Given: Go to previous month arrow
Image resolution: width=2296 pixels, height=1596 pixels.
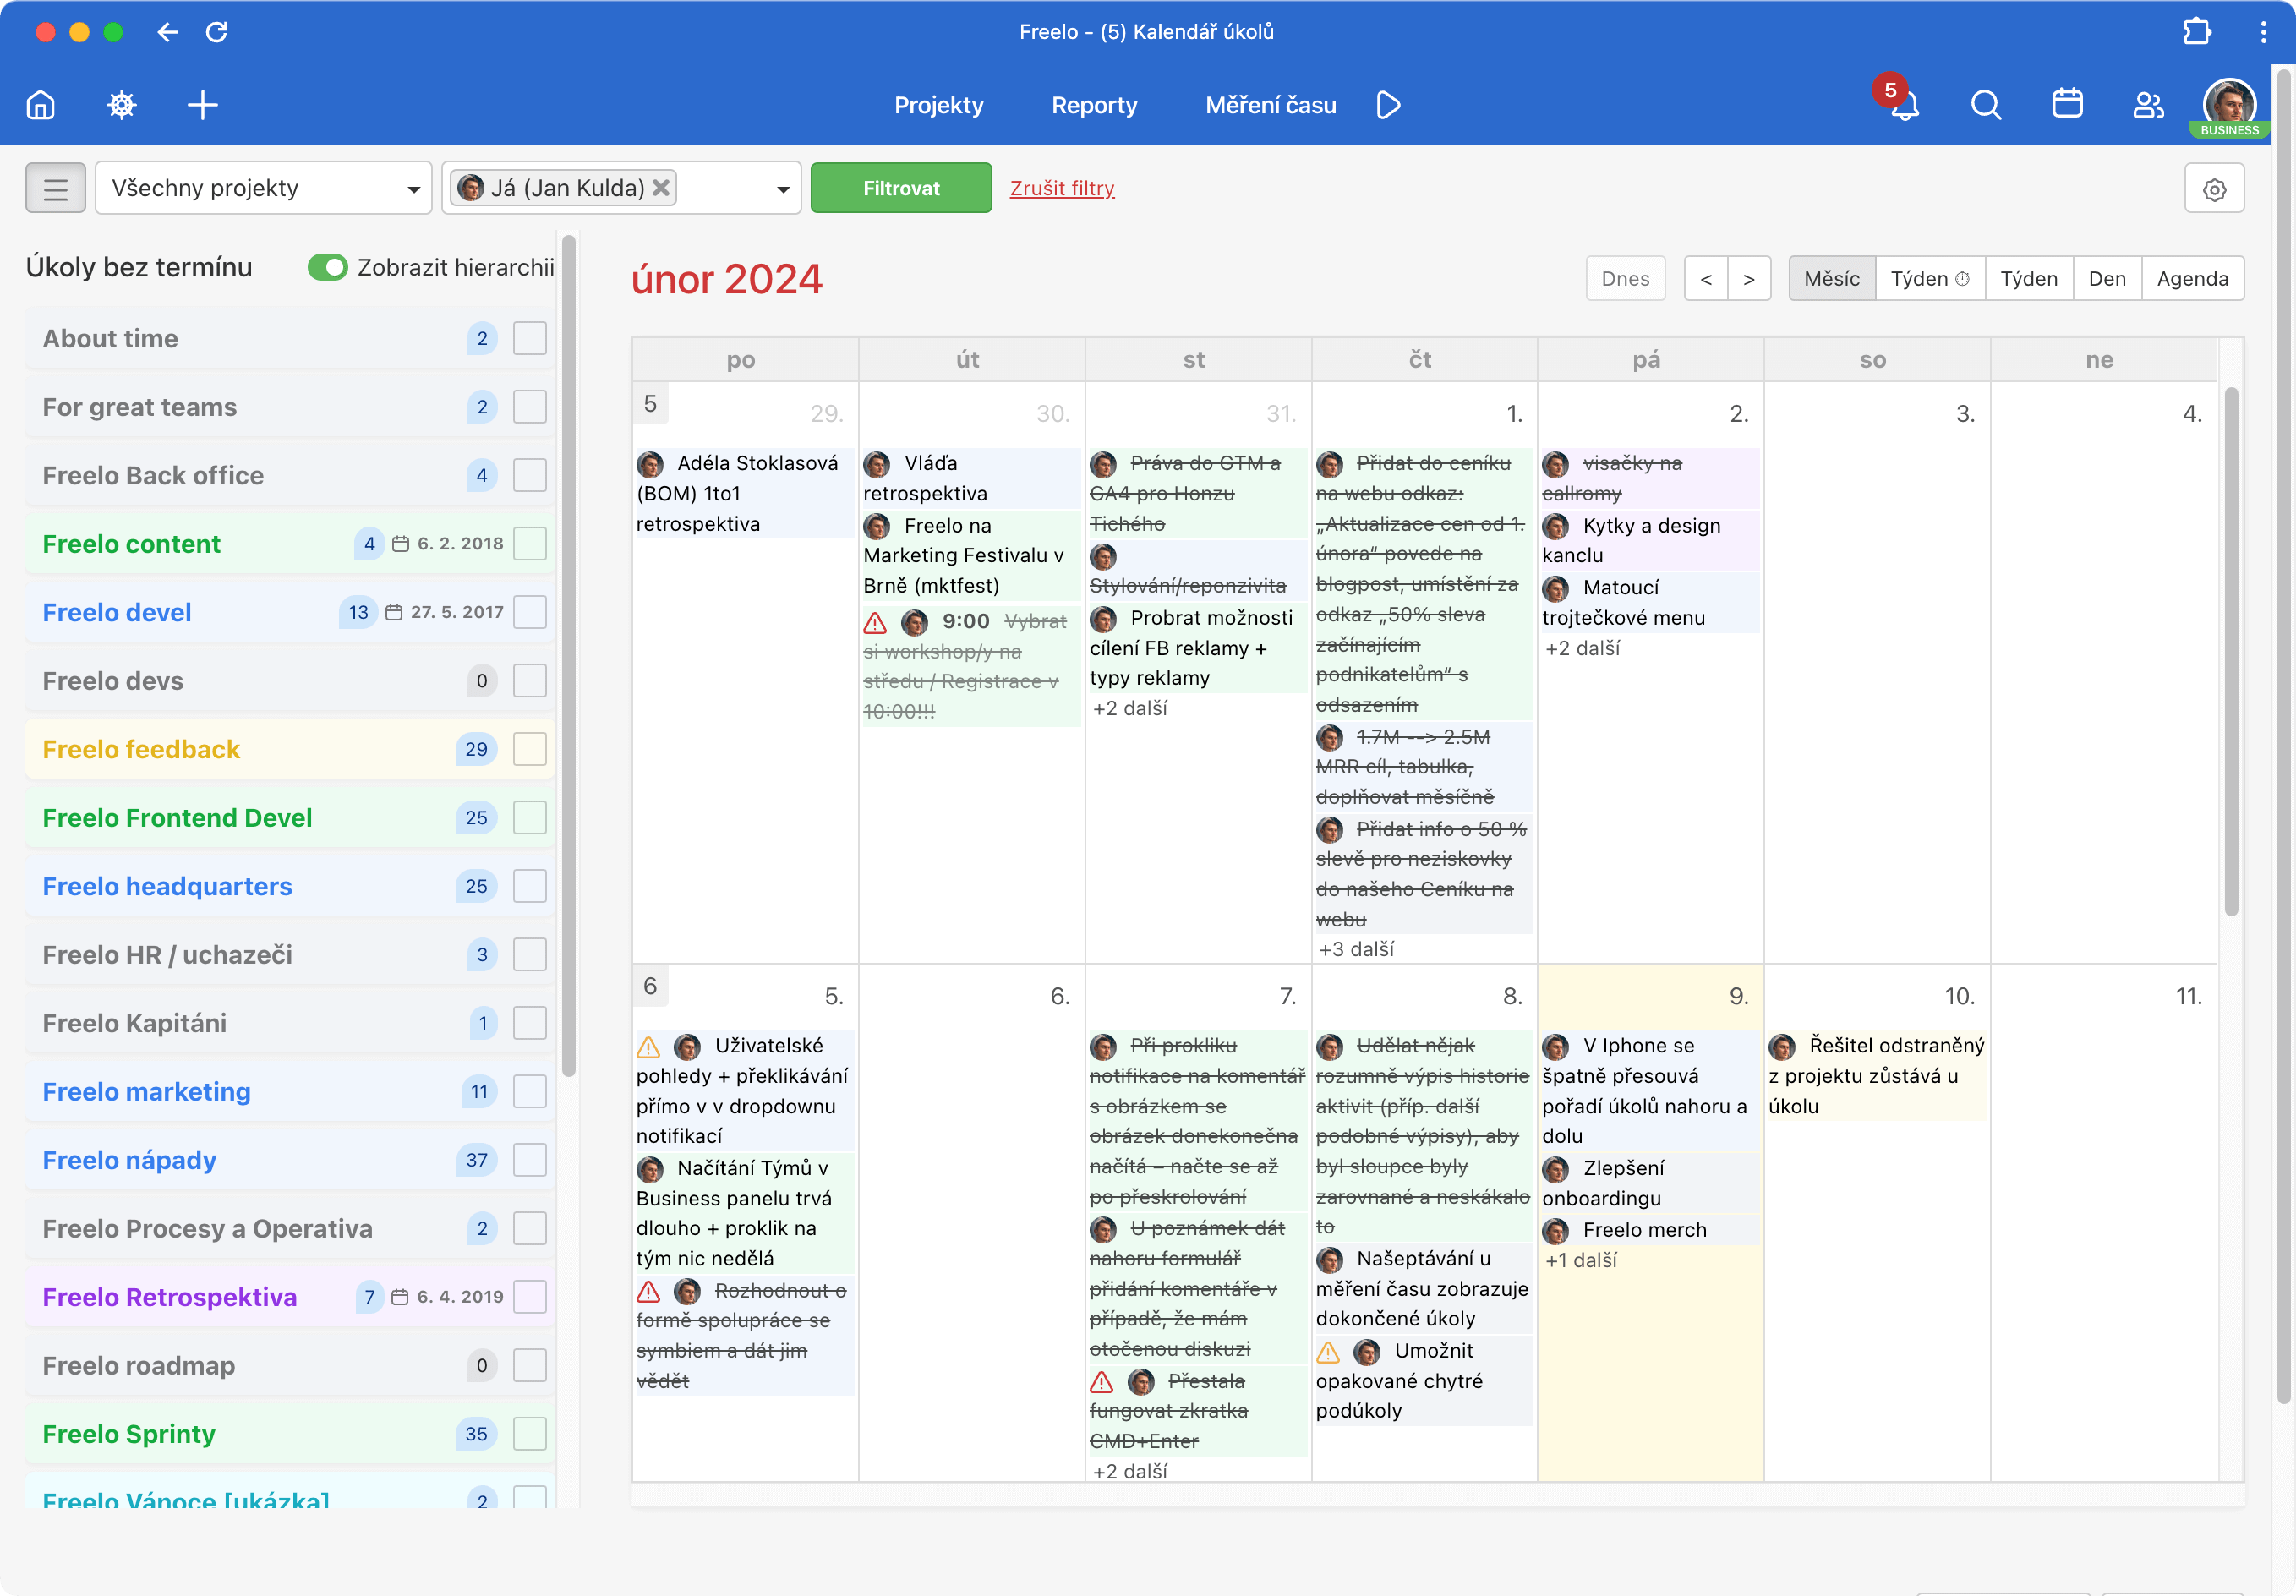Looking at the screenshot, I should click(x=1706, y=279).
